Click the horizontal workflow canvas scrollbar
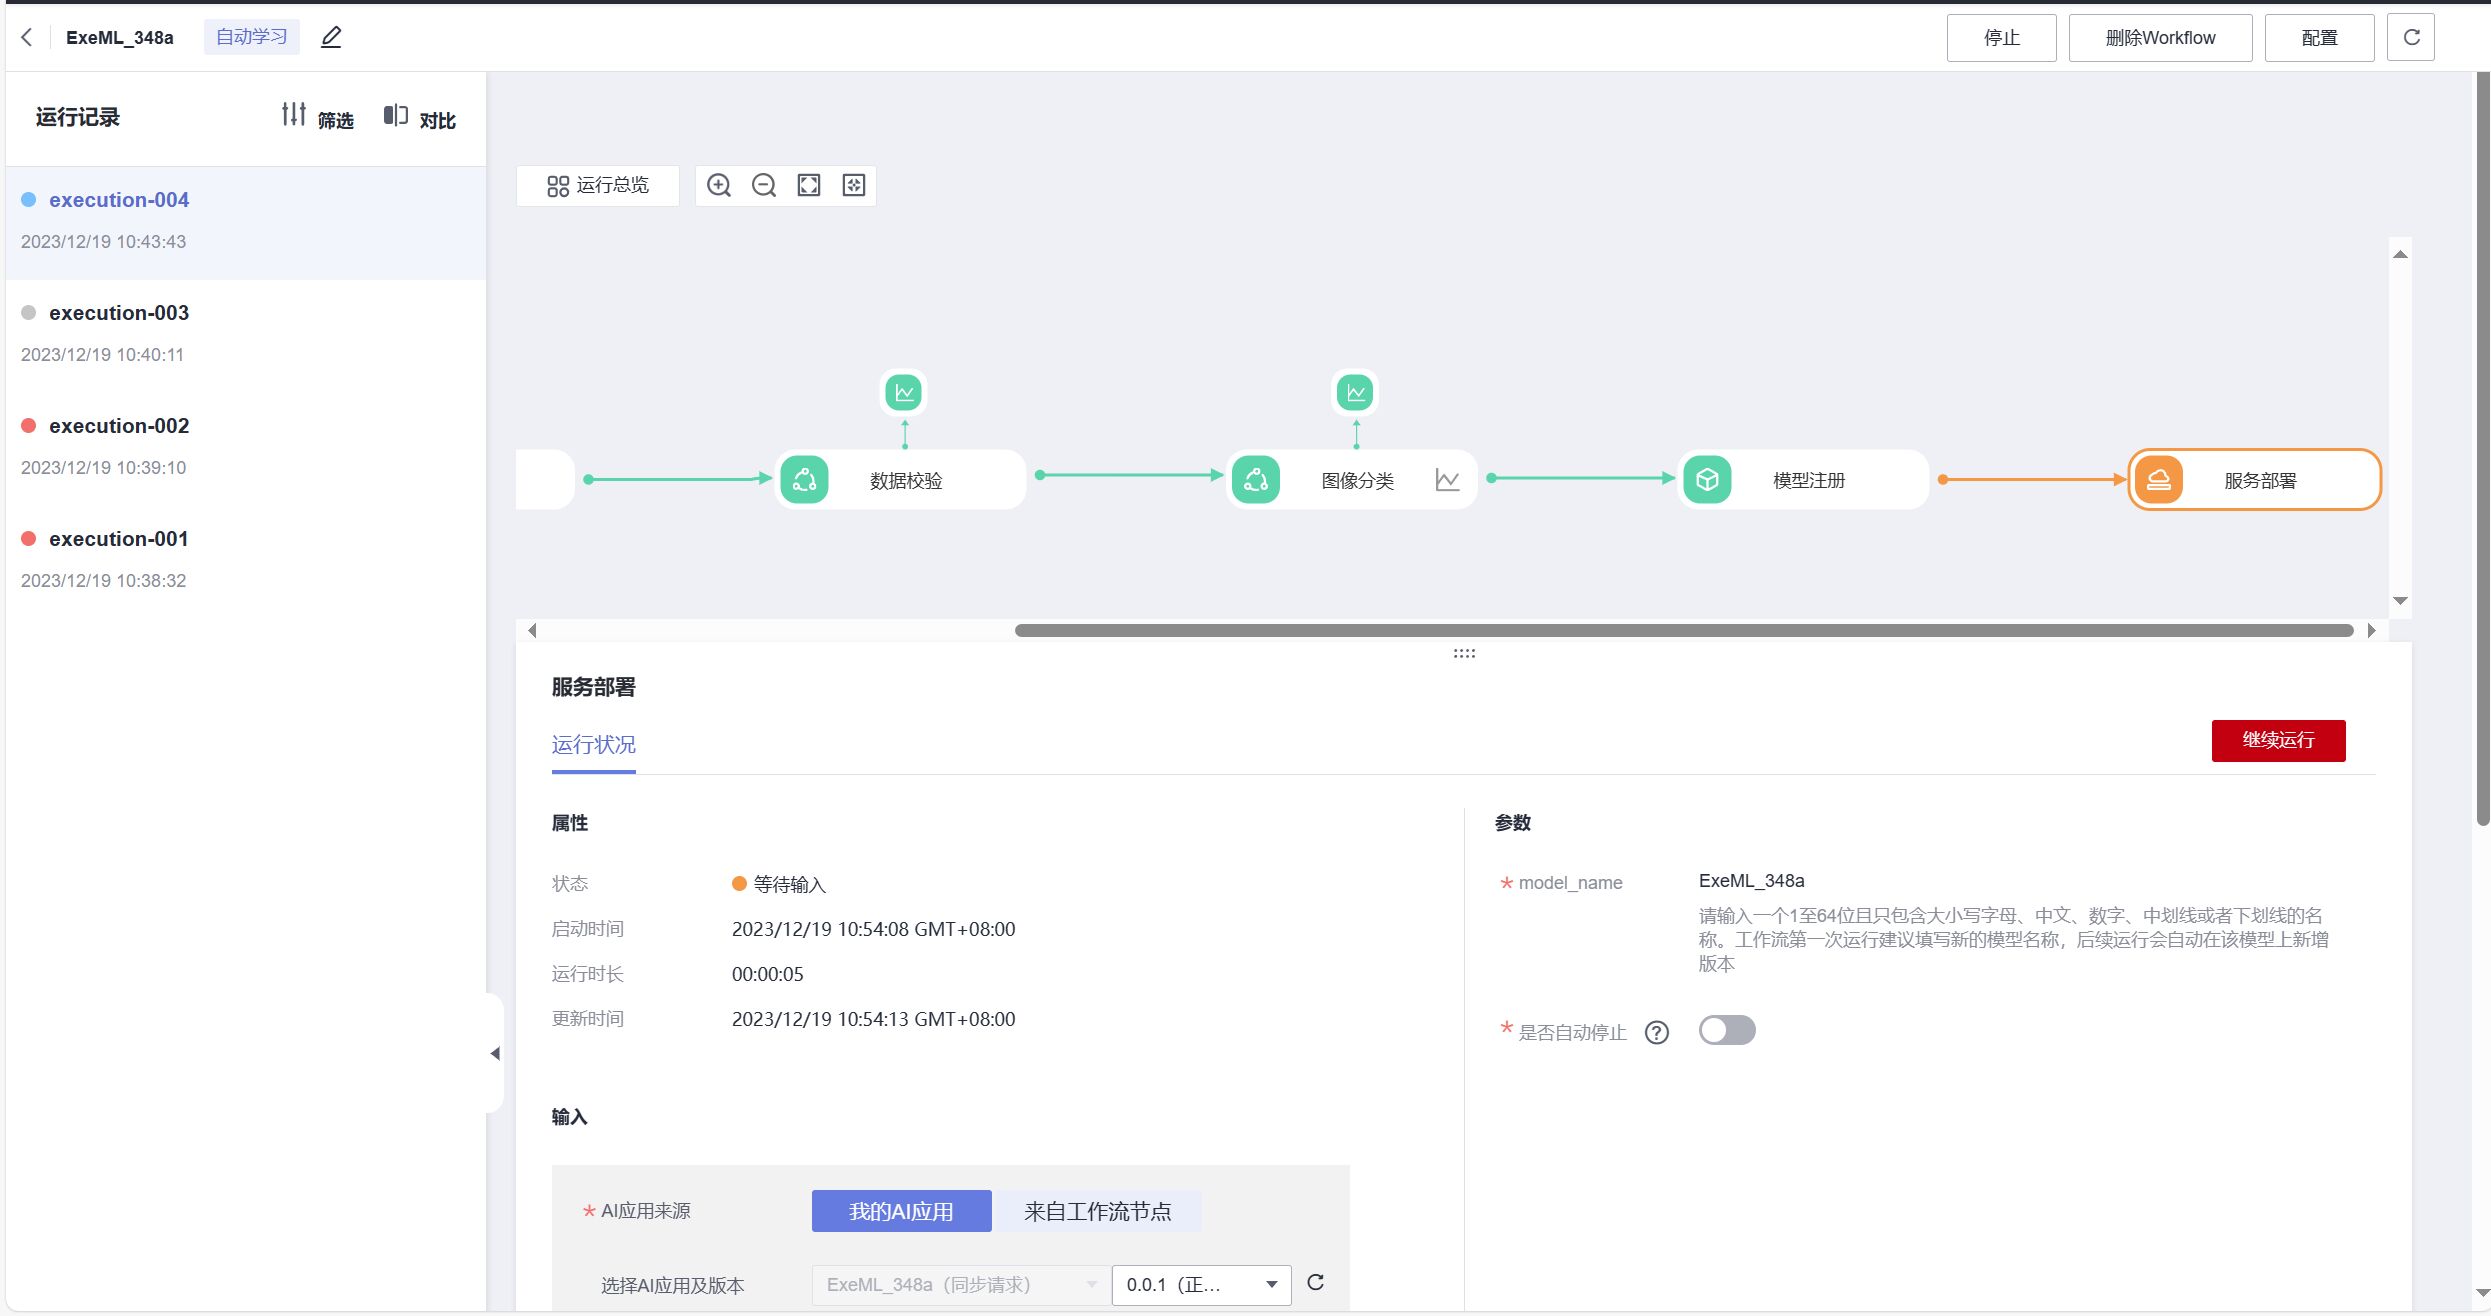This screenshot has height=1316, width=2491. [1683, 630]
